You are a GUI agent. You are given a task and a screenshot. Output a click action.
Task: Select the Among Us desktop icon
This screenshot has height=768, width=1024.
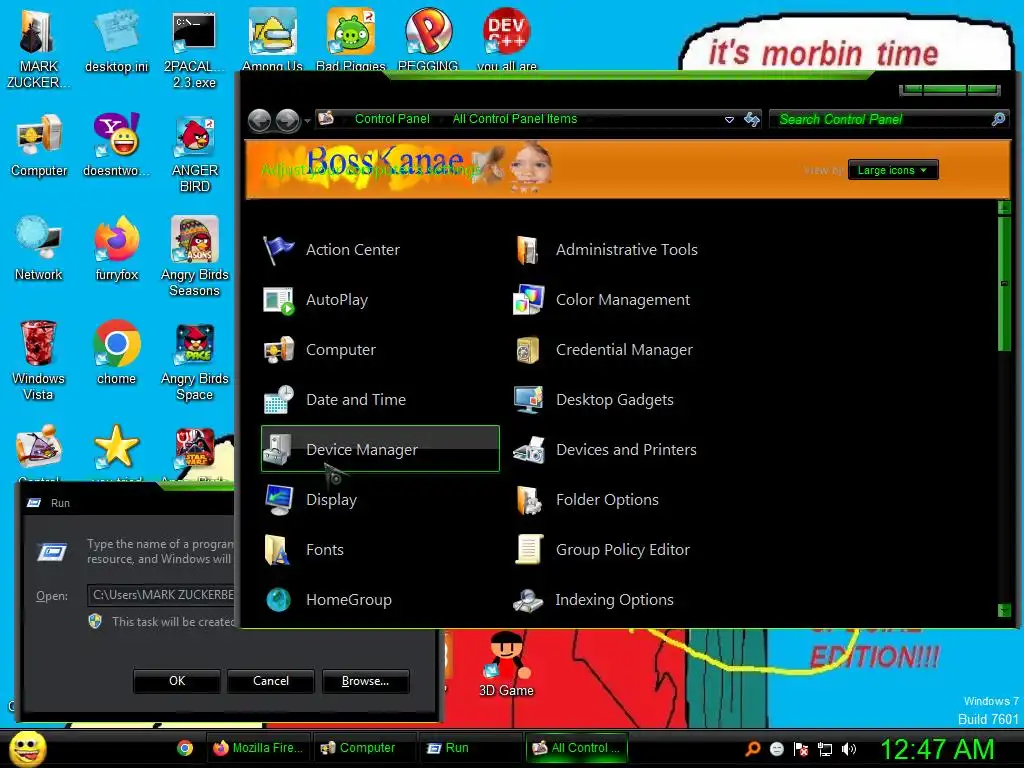click(x=272, y=39)
